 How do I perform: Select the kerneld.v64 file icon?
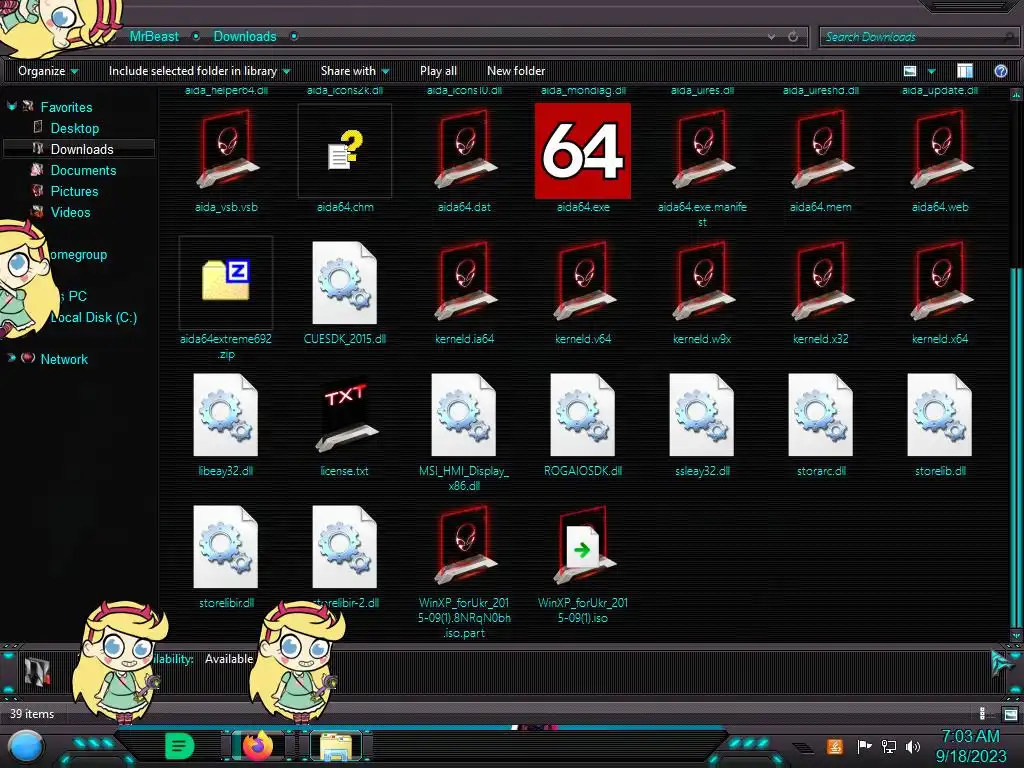pos(583,283)
